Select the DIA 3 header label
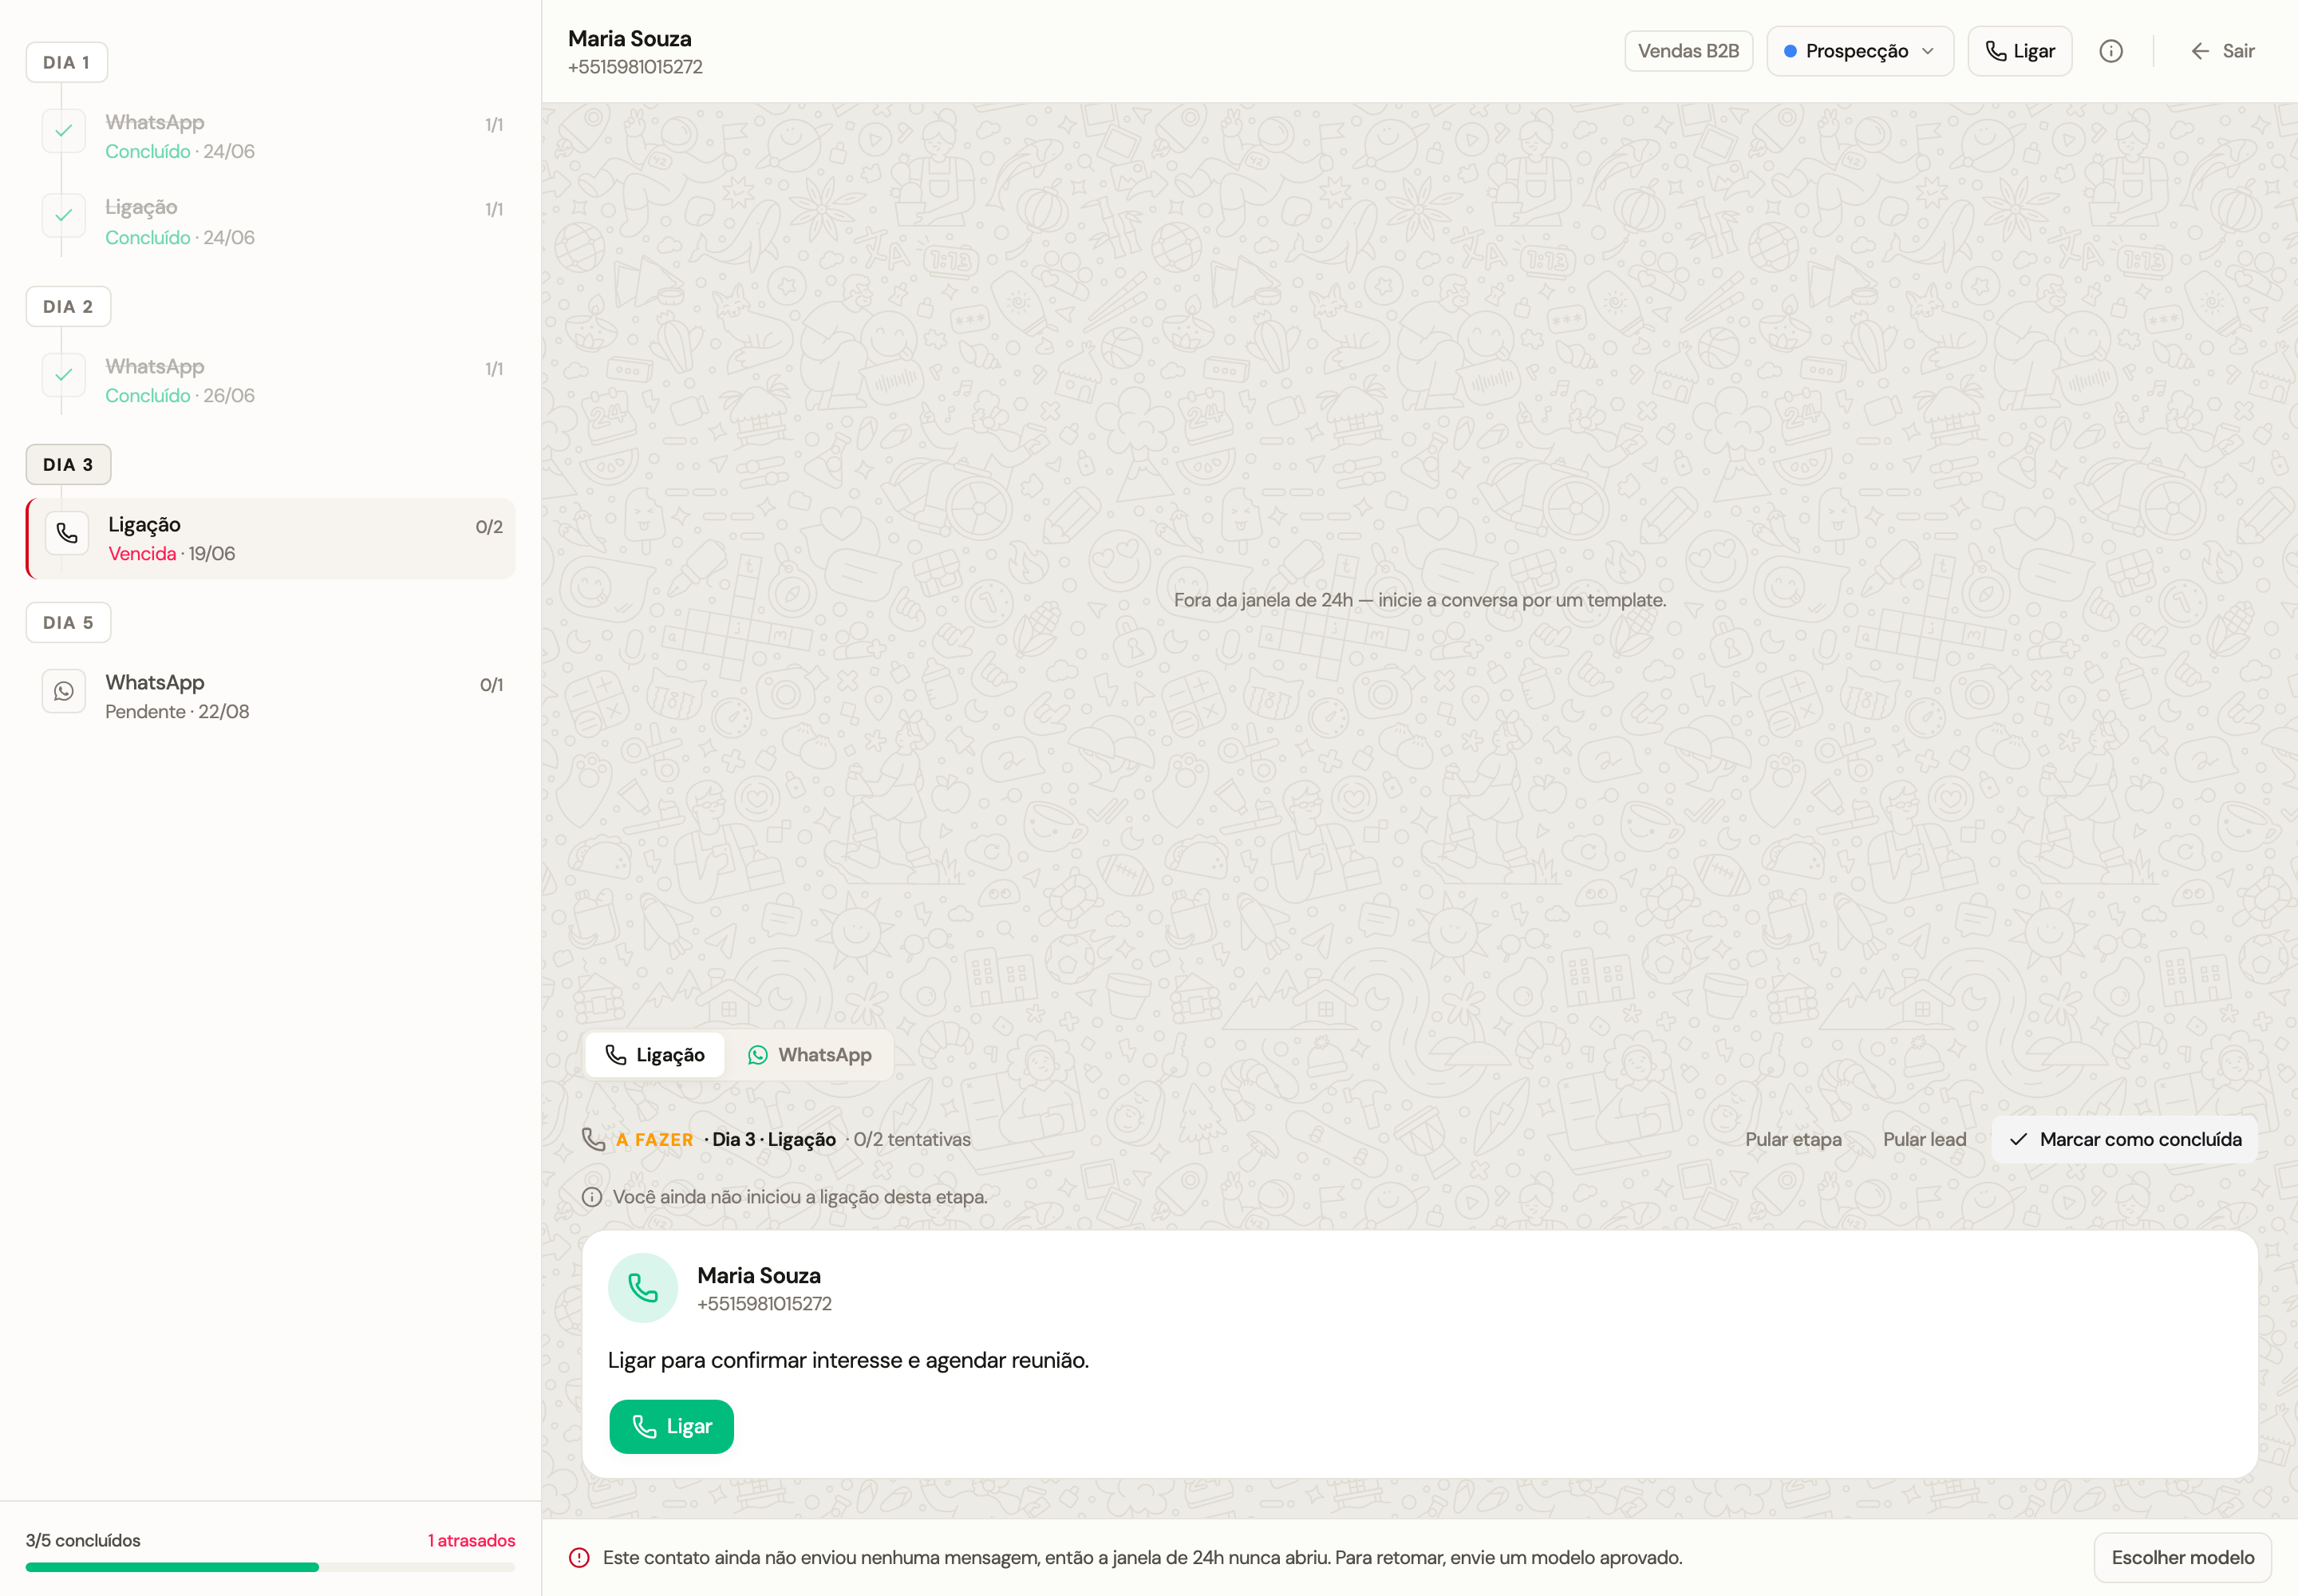The image size is (2298, 1596). tap(68, 464)
